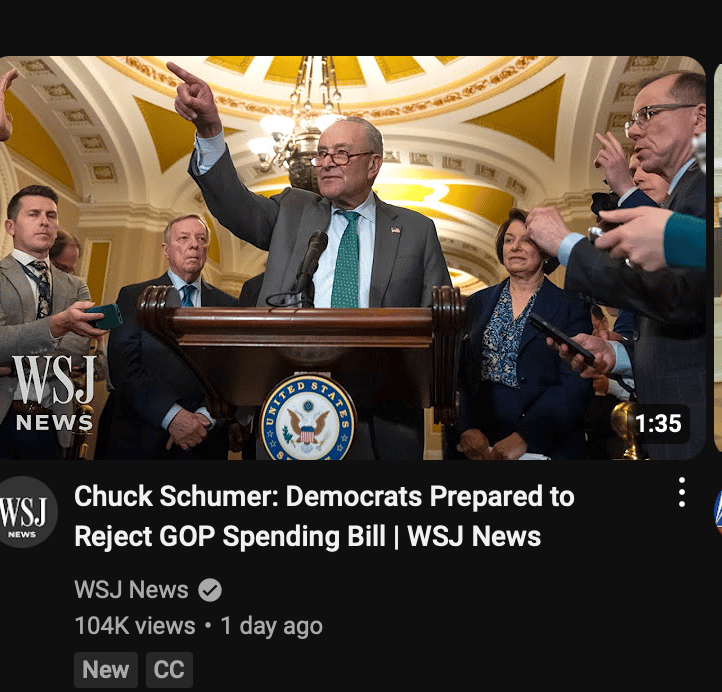This screenshot has width=722, height=692.
Task: Click the 1:35 duration badge on the thumbnail
Action: click(658, 423)
